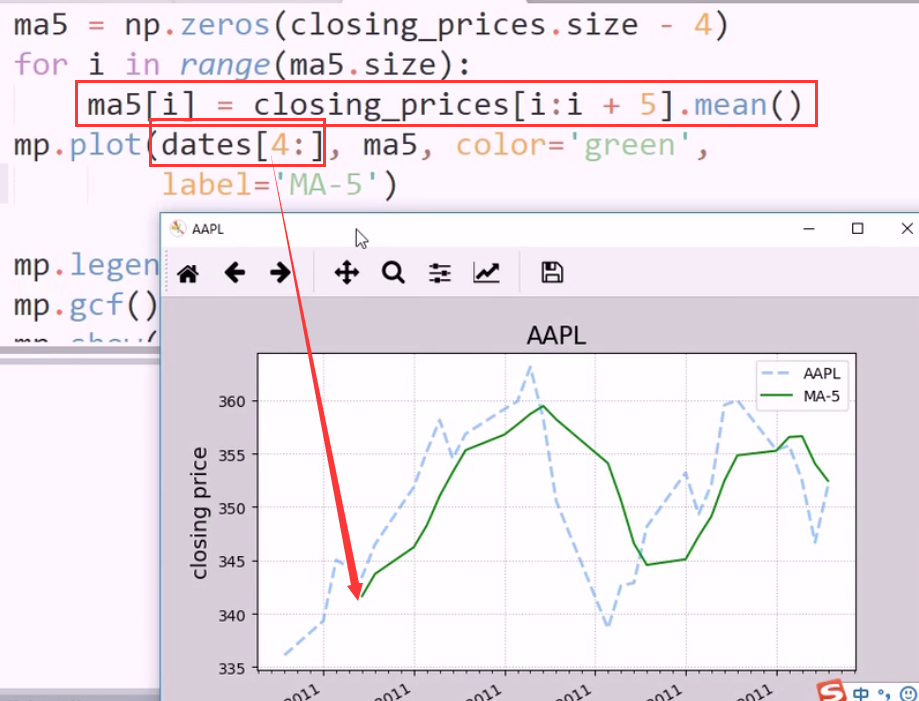This screenshot has height=701, width=919.
Task: Close the AAPL figure window
Action: (907, 228)
